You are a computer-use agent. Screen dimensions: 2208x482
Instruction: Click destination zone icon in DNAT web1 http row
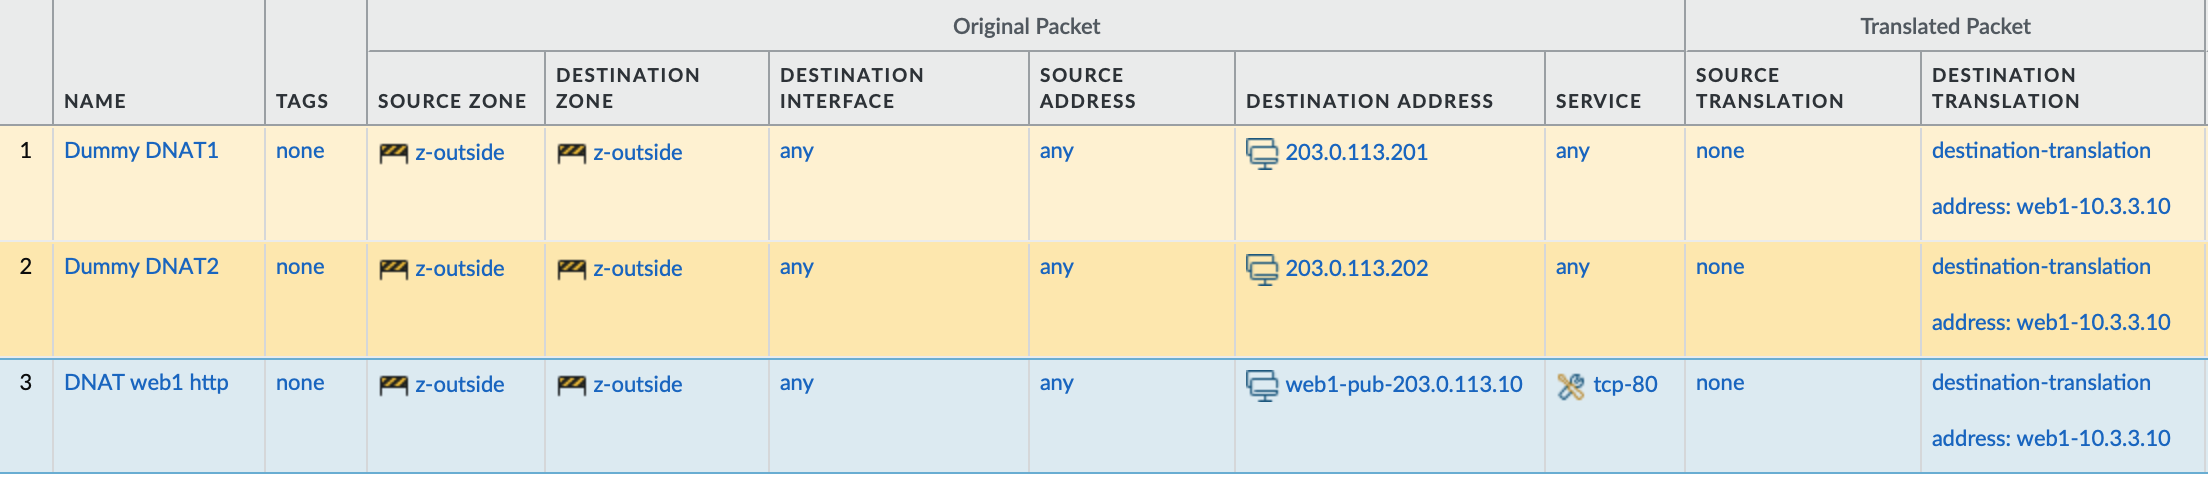[x=571, y=385]
